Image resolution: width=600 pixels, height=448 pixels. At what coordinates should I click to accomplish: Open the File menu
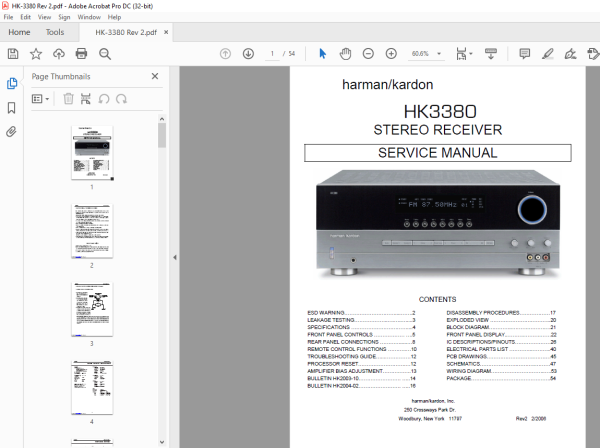pos(8,17)
